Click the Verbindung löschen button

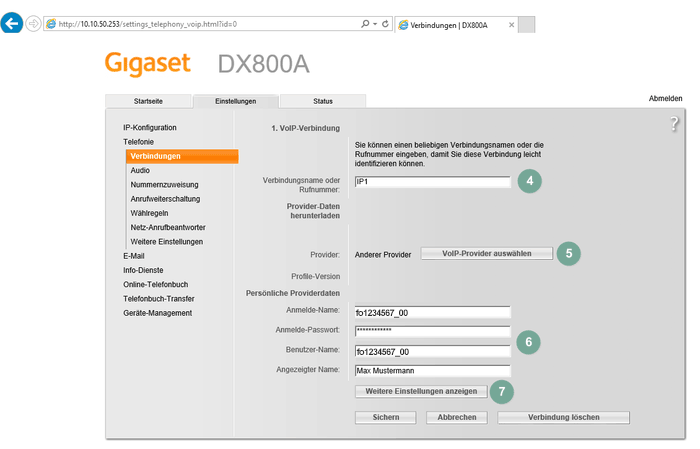click(563, 417)
